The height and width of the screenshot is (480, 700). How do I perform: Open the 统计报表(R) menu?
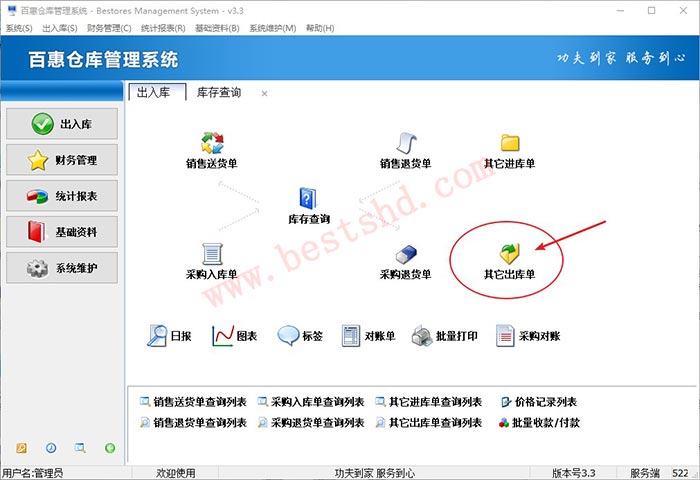pos(163,28)
